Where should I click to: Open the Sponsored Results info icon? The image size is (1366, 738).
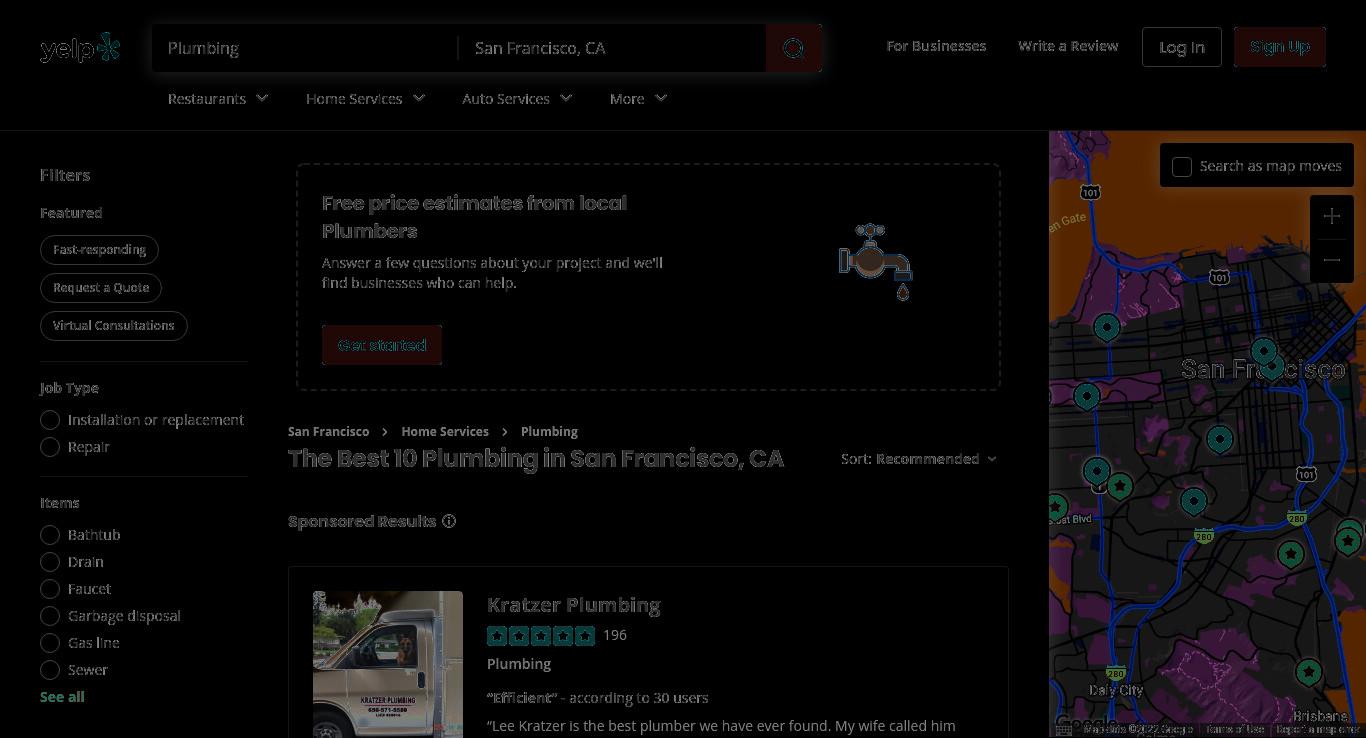449,521
